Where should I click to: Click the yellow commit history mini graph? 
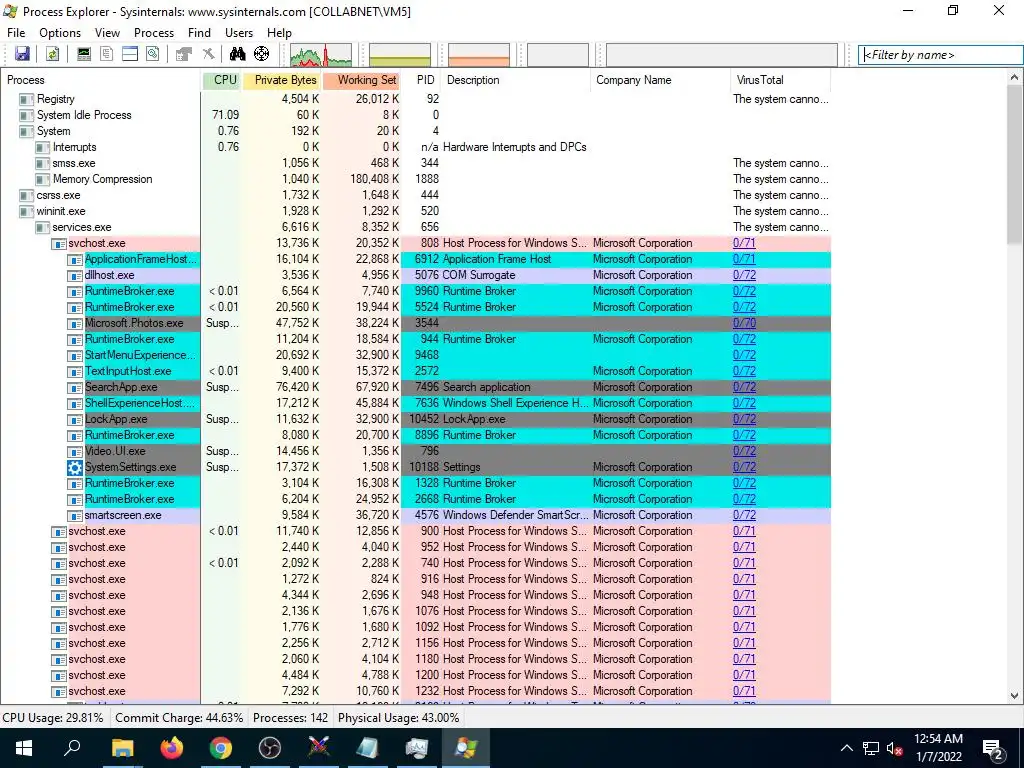click(x=400, y=55)
